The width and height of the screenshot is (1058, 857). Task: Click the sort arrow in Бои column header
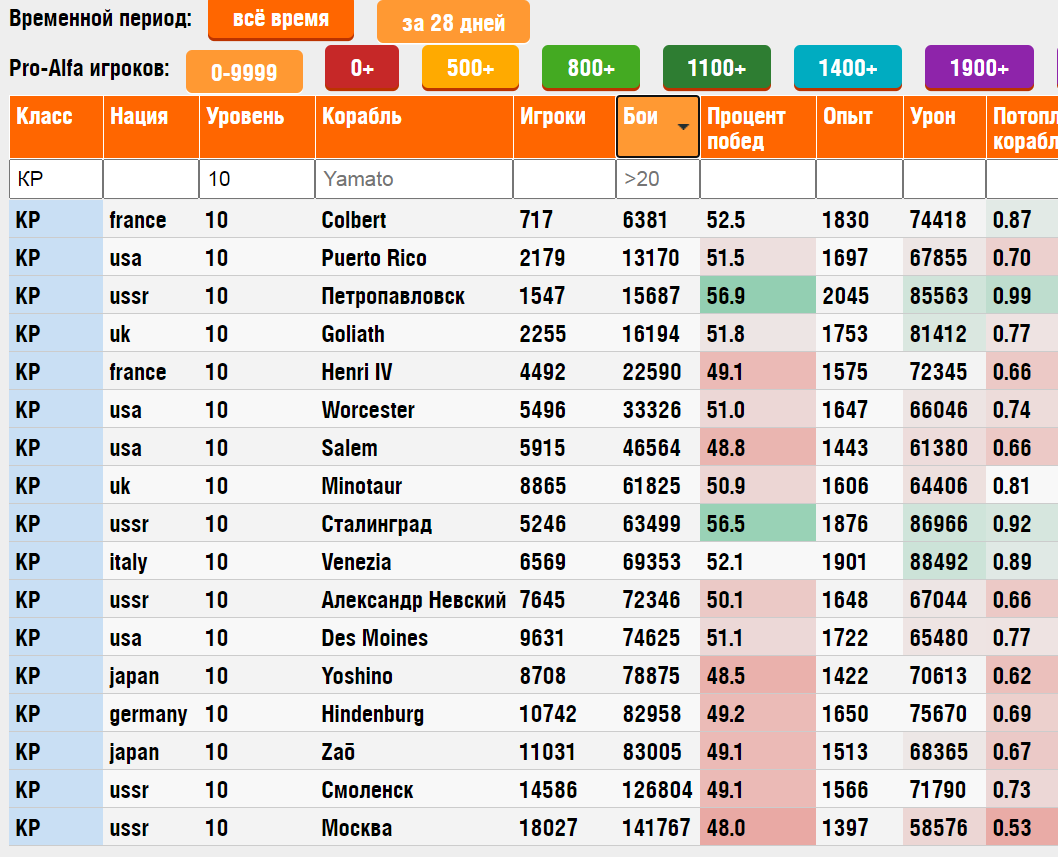tap(683, 127)
